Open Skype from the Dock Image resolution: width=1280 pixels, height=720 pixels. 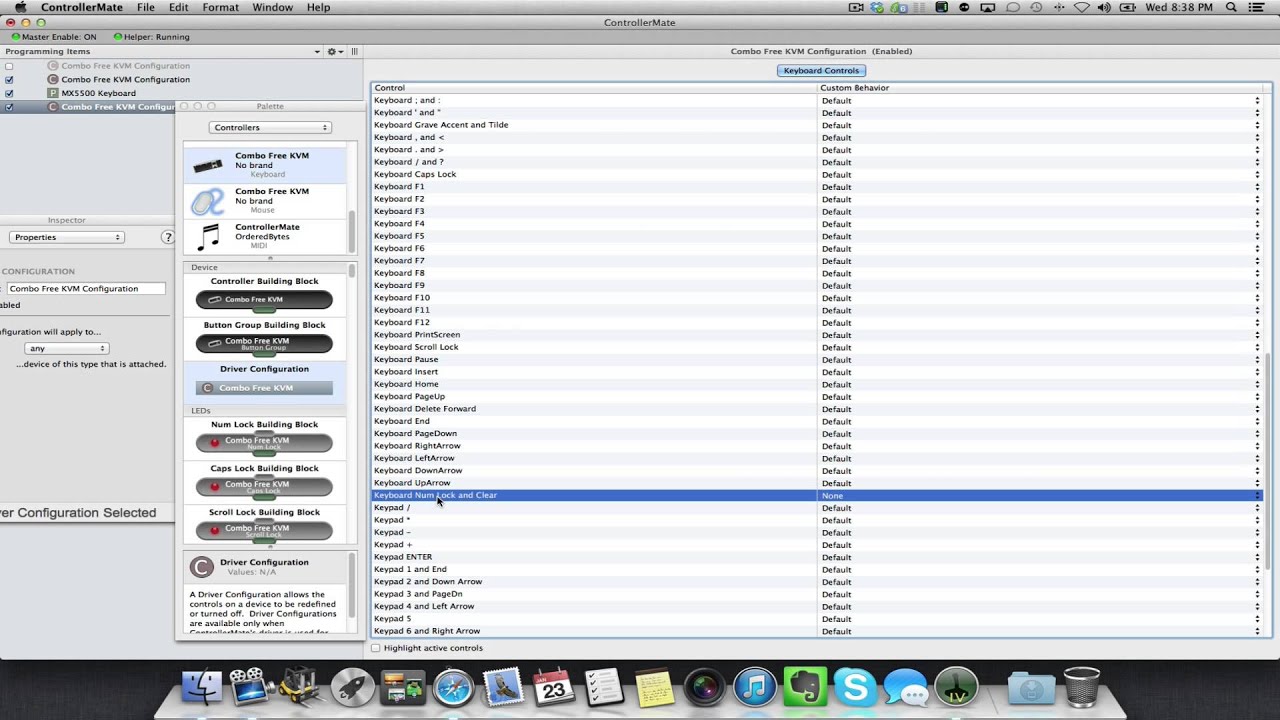(x=856, y=687)
